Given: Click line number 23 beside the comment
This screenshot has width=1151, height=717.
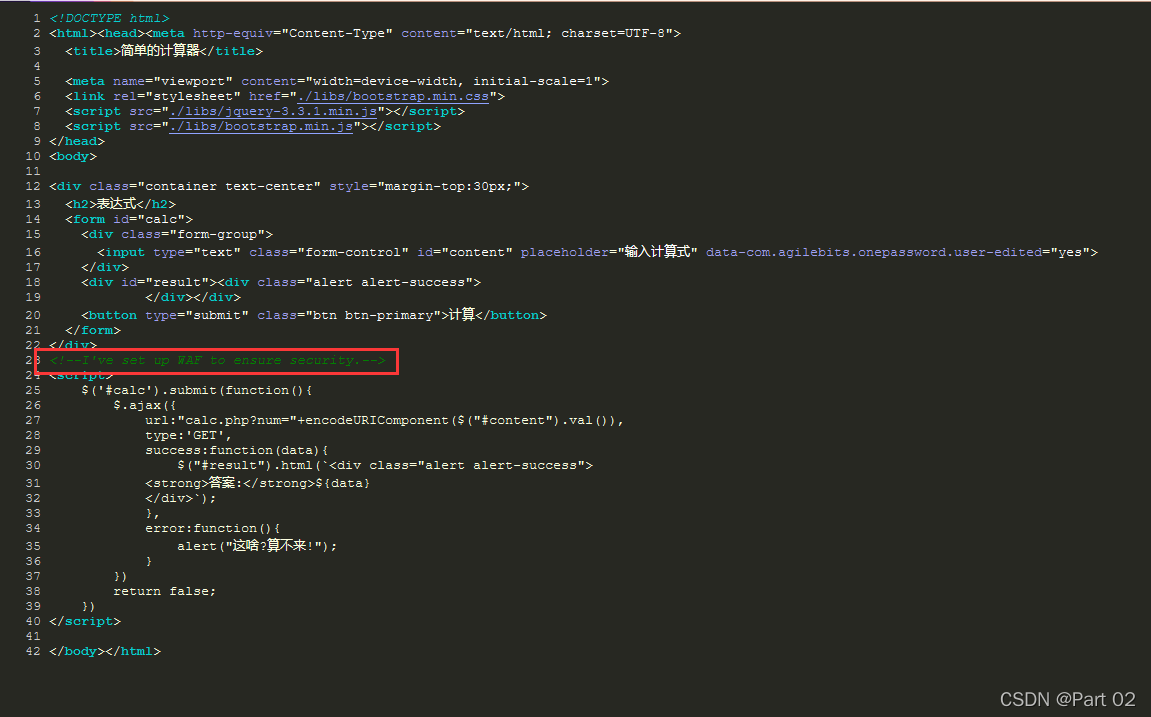Looking at the screenshot, I should tap(31, 360).
